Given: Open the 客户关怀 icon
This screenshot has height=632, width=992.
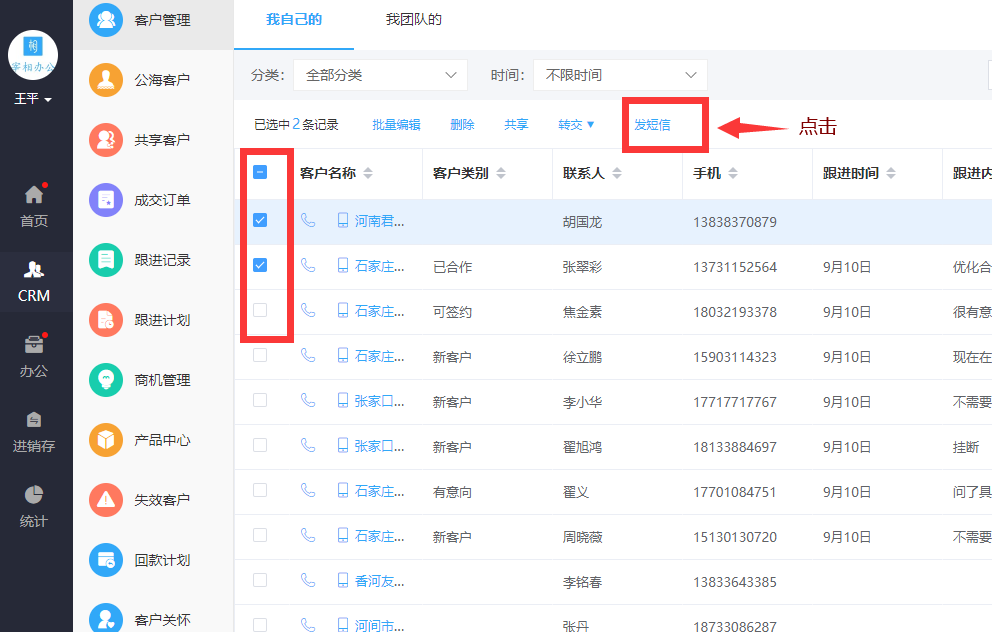Looking at the screenshot, I should click(x=106, y=618).
